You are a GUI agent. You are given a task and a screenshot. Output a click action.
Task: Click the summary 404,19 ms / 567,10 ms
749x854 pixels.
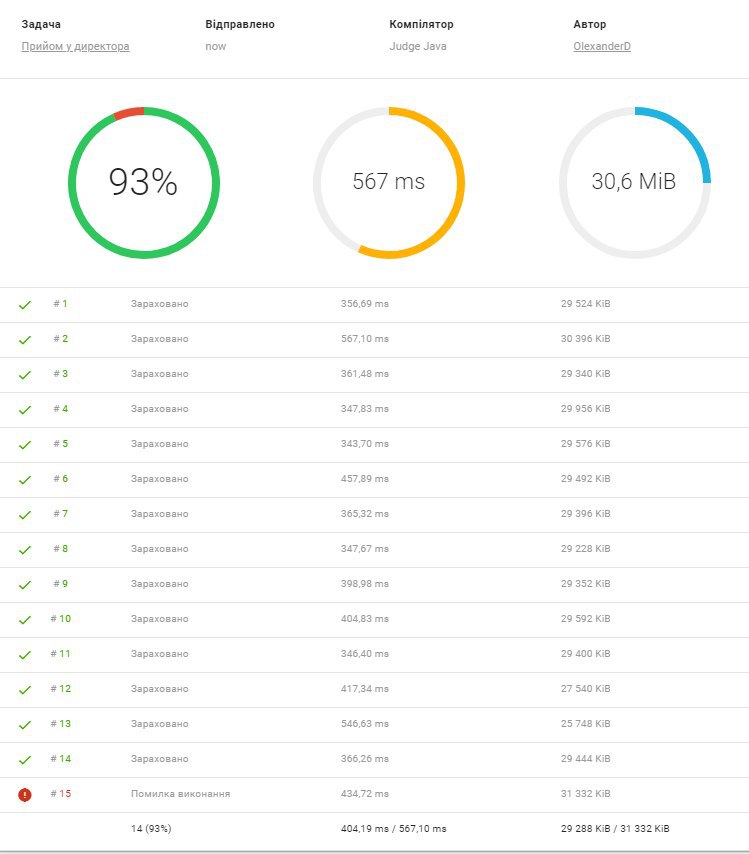pyautogui.click(x=394, y=828)
